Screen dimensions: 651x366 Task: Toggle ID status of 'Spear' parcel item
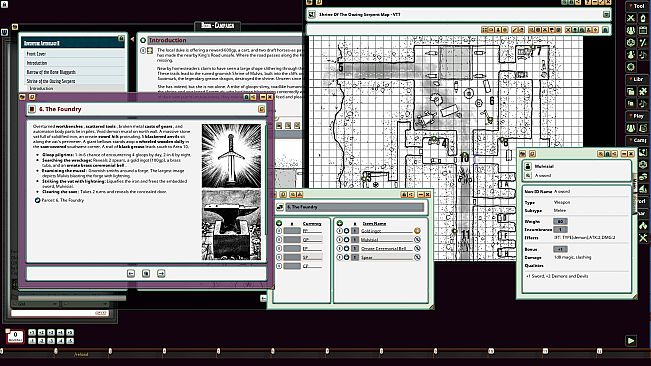pos(346,257)
